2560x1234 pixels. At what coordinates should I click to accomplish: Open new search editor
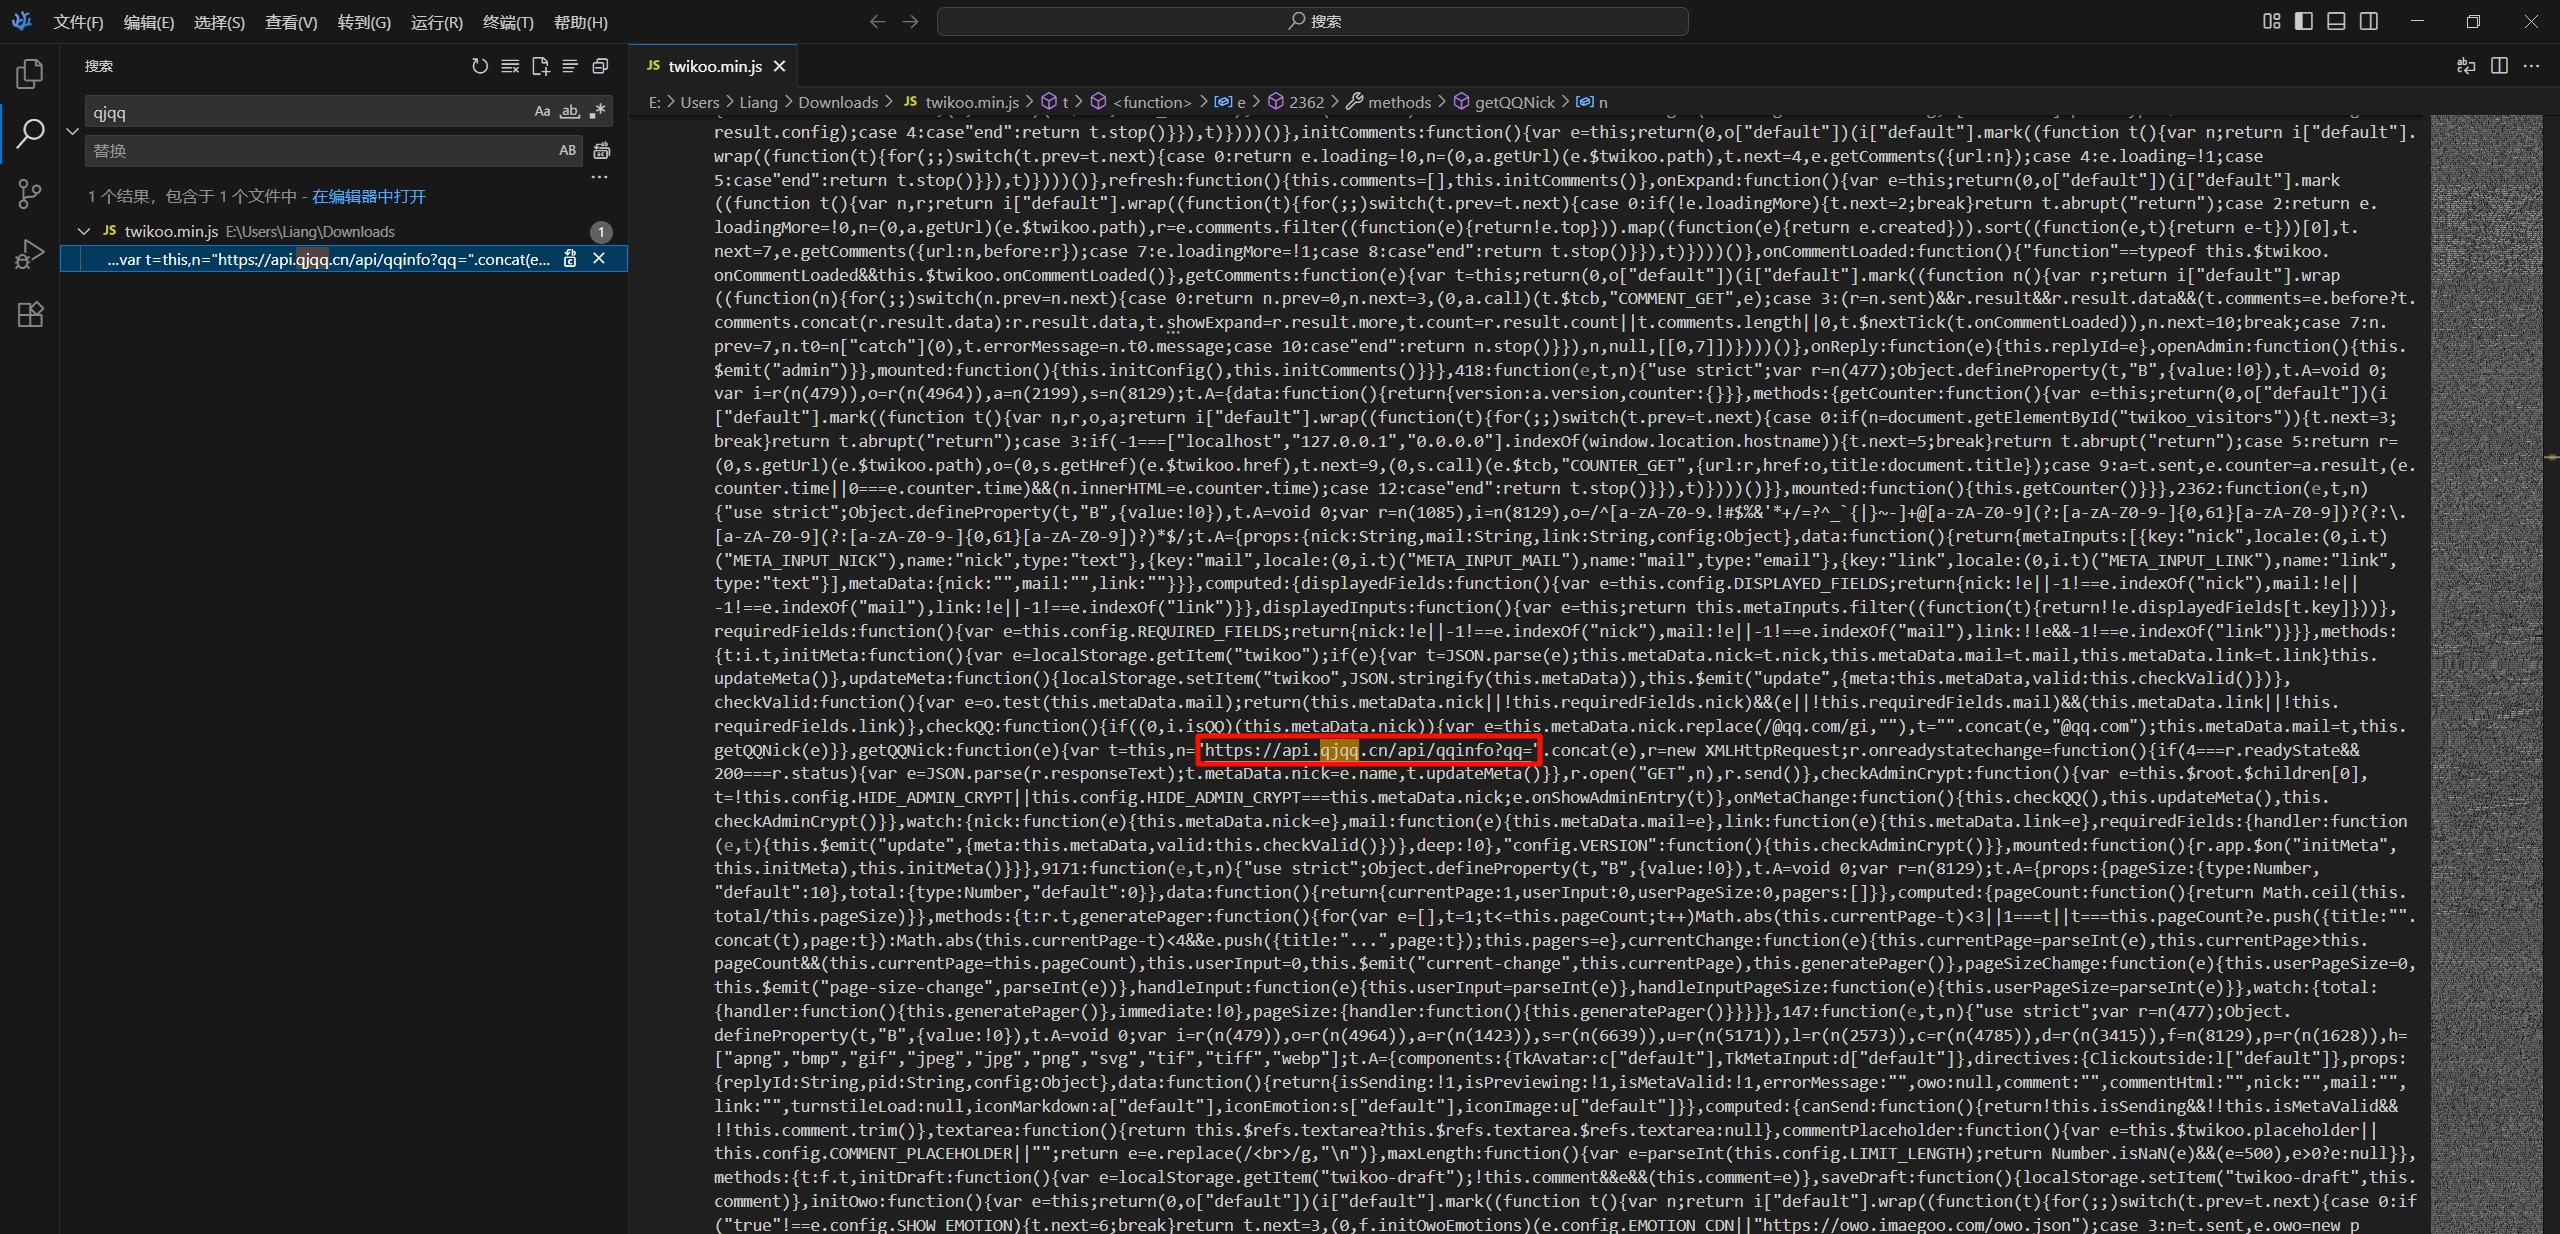click(540, 66)
